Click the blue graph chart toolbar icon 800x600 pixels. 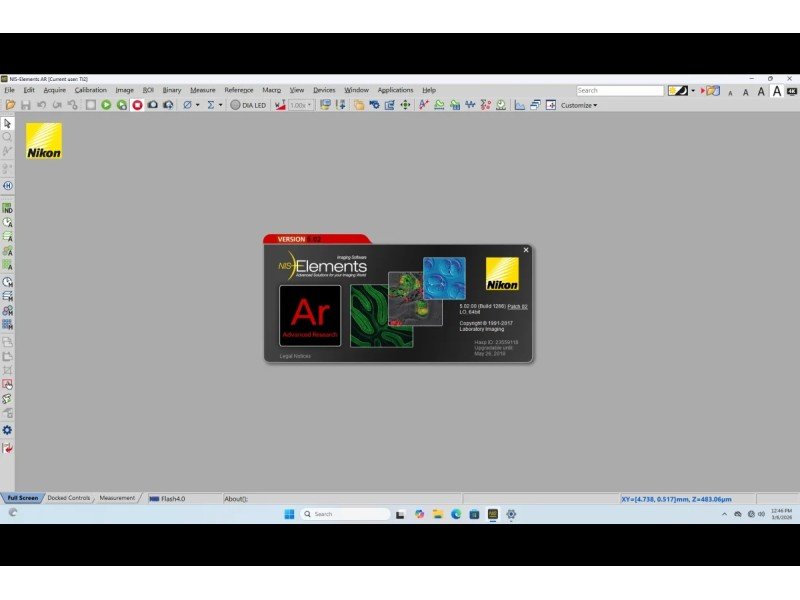pyautogui.click(x=519, y=105)
